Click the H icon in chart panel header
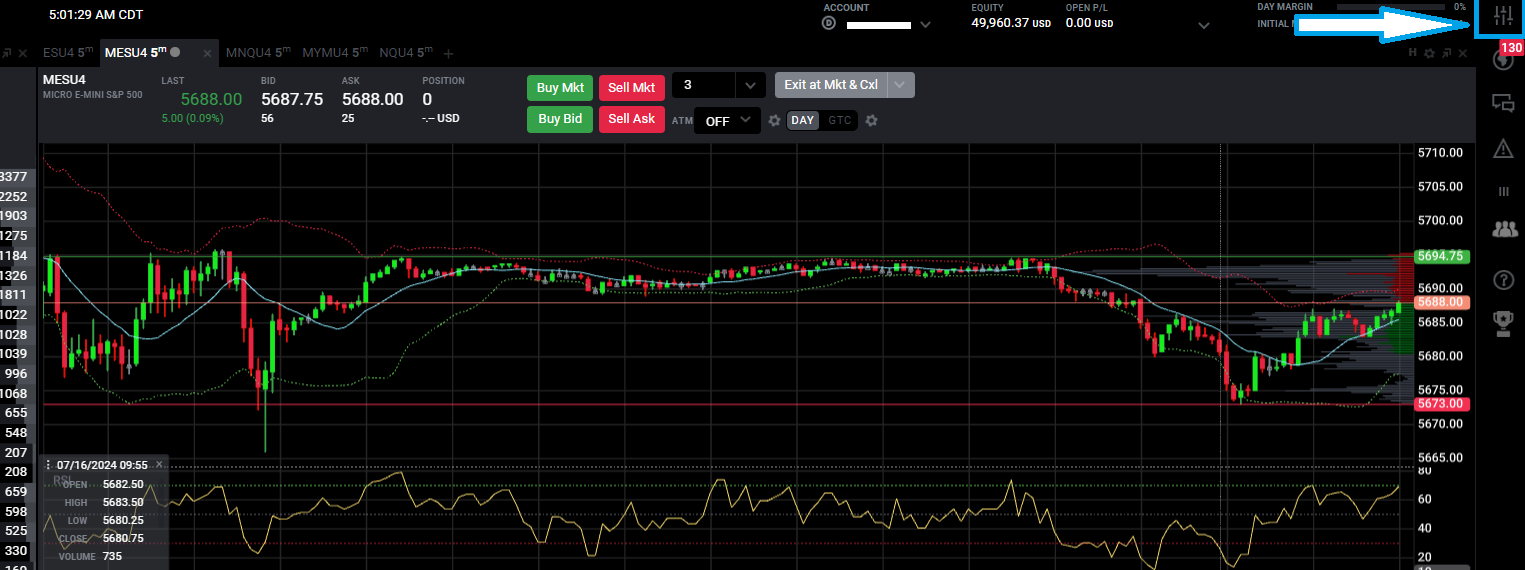This screenshot has height=570, width=1525. pos(1413,53)
